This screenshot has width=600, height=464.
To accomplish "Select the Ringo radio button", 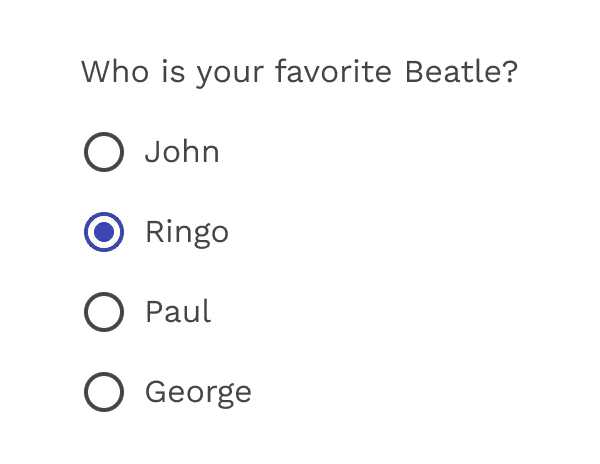I will [104, 233].
